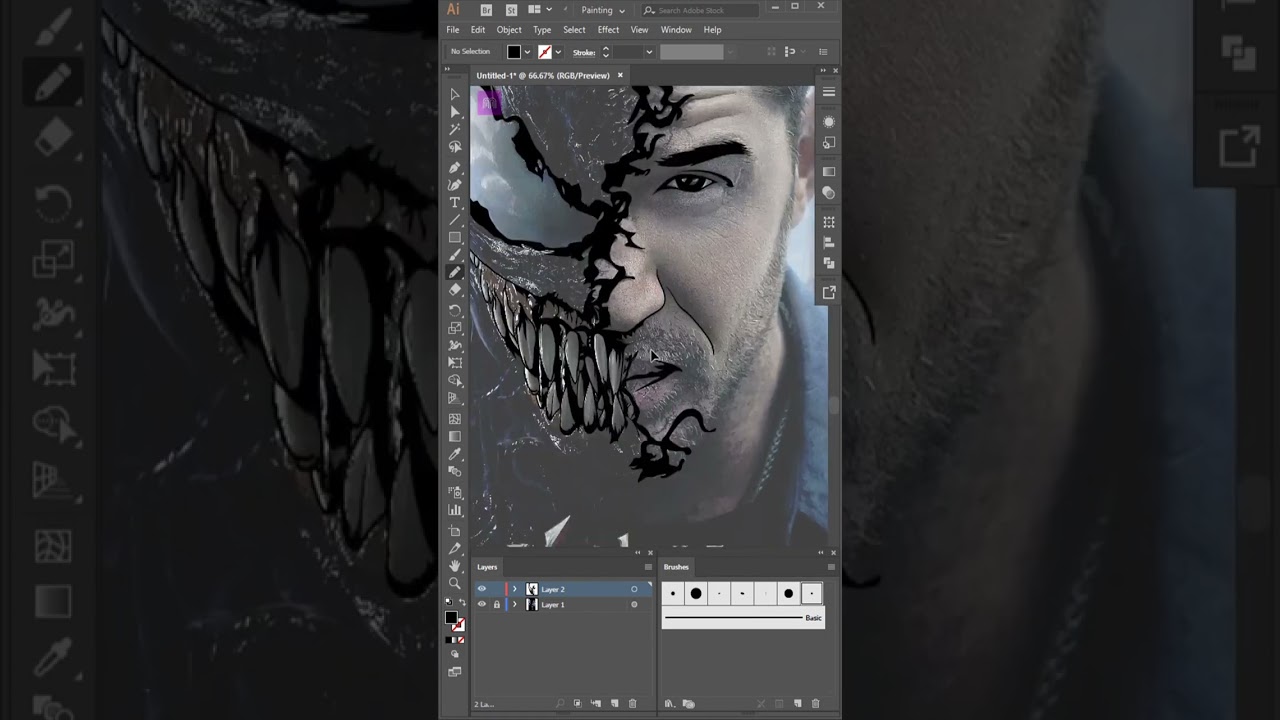
Task: Delete the selected layer with trash icon
Action: (632, 704)
